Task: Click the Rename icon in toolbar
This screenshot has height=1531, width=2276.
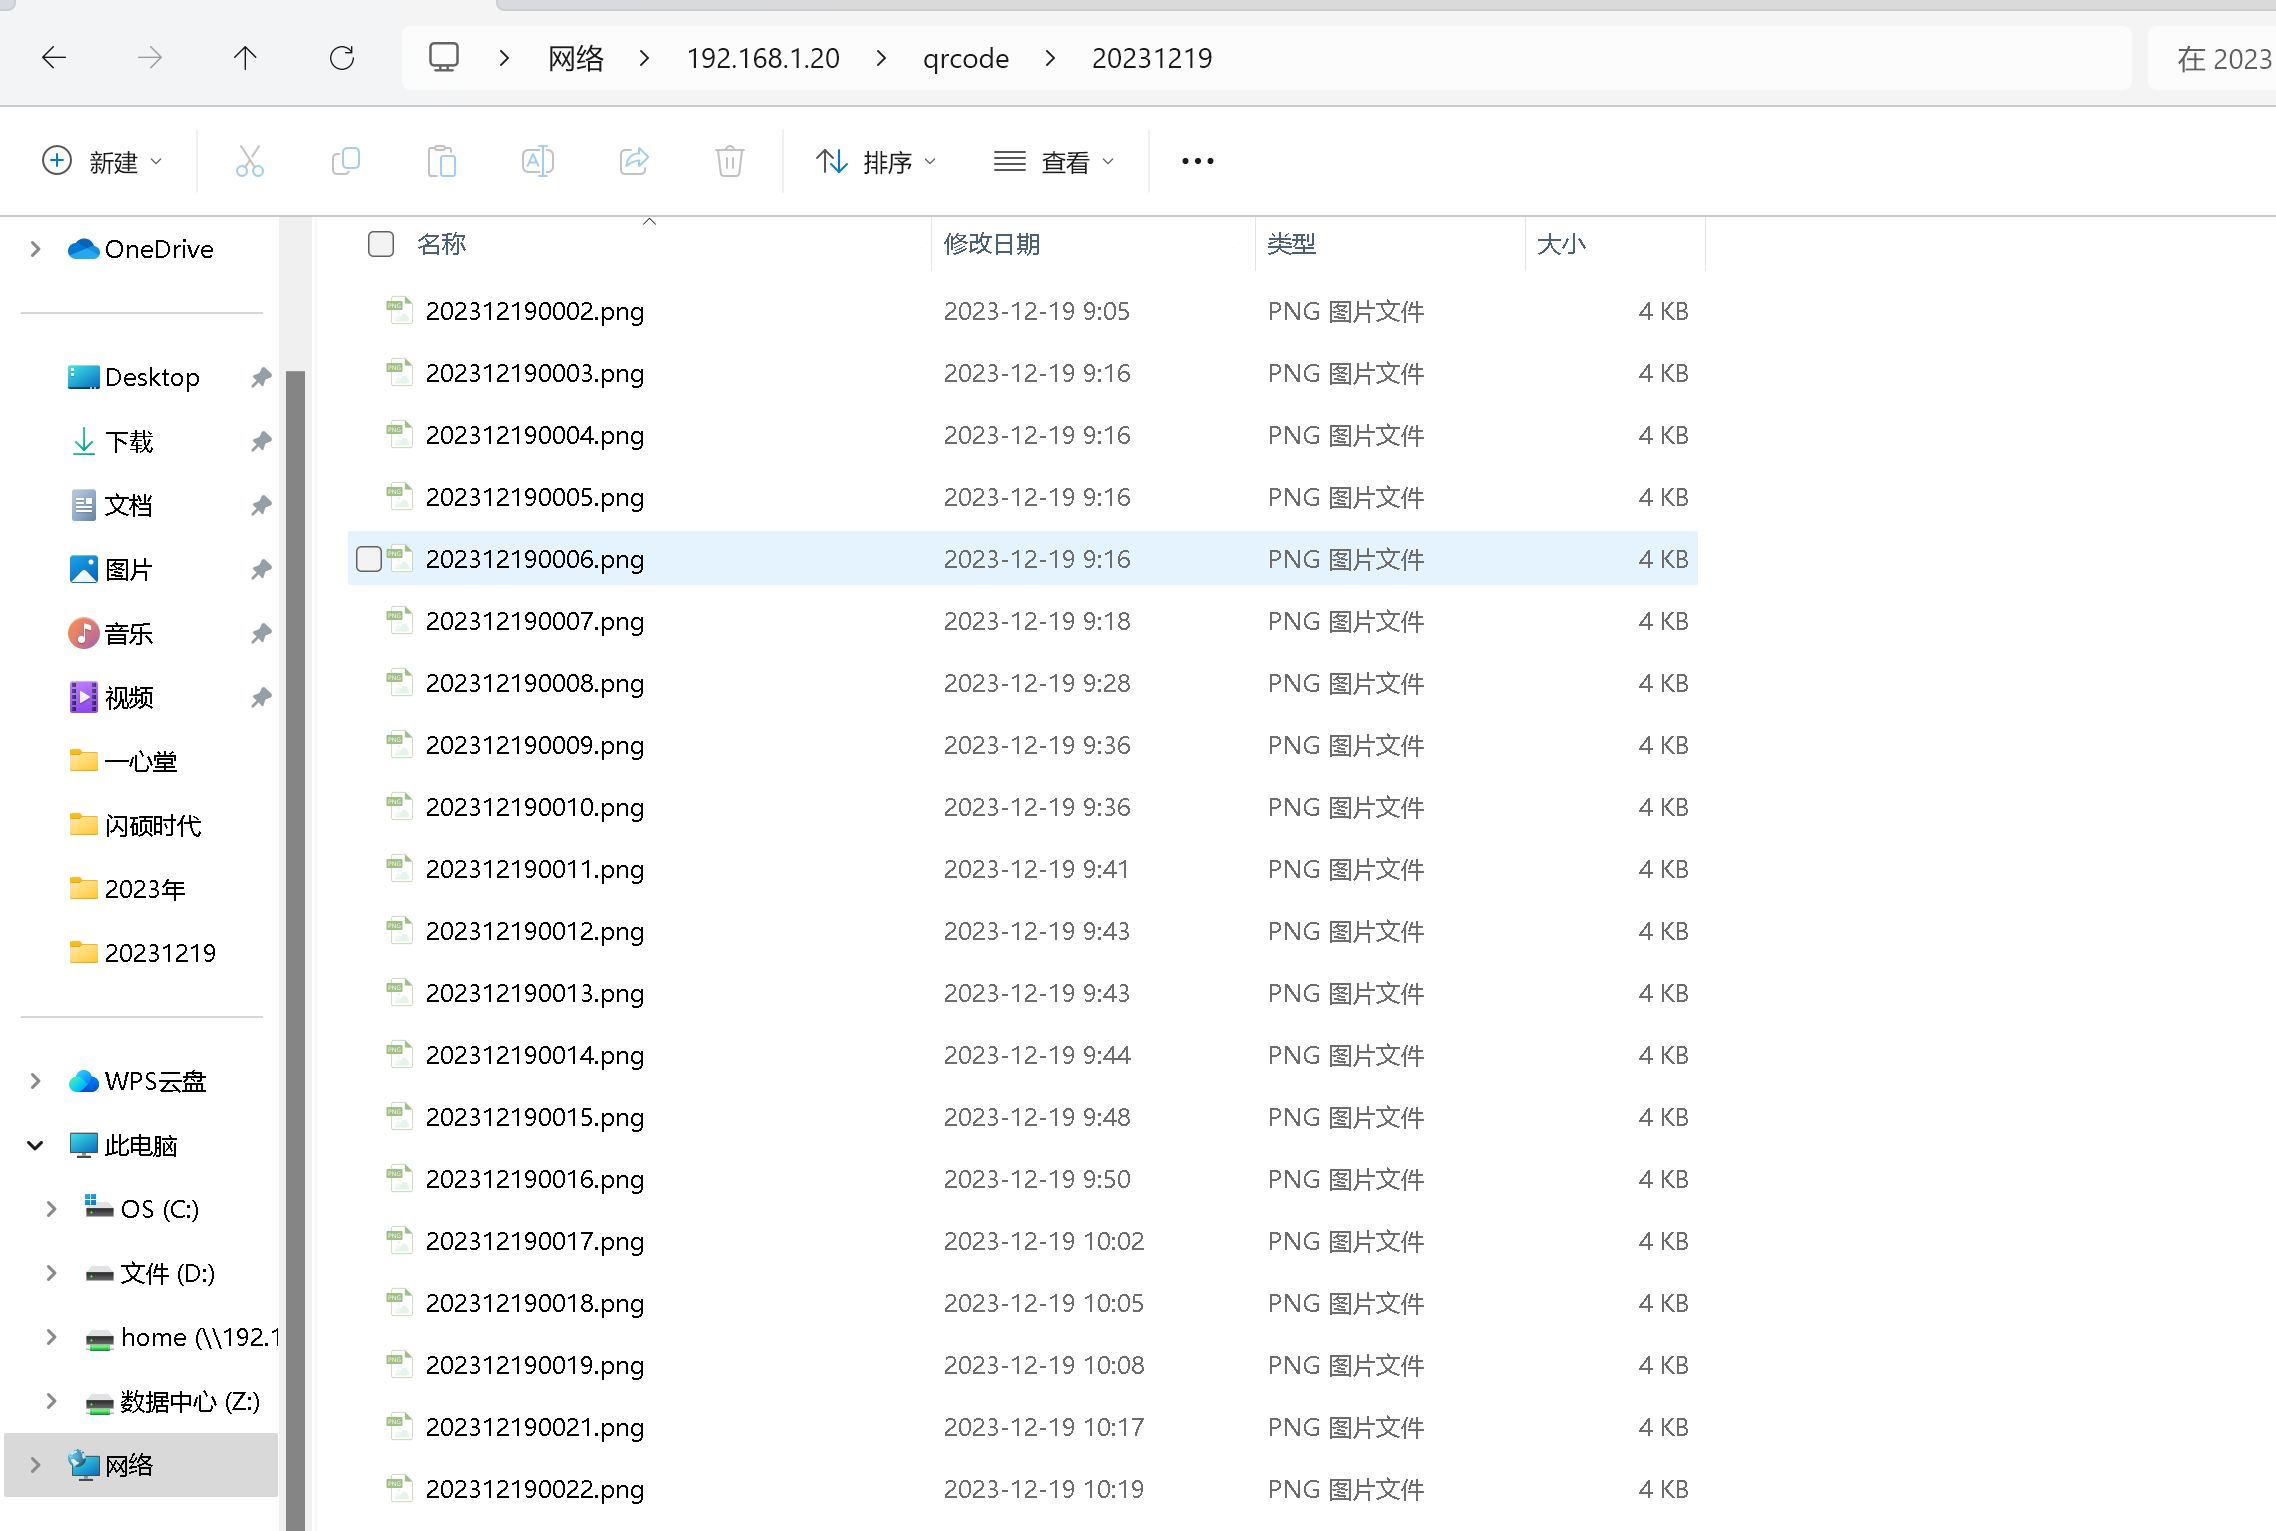Action: click(537, 161)
